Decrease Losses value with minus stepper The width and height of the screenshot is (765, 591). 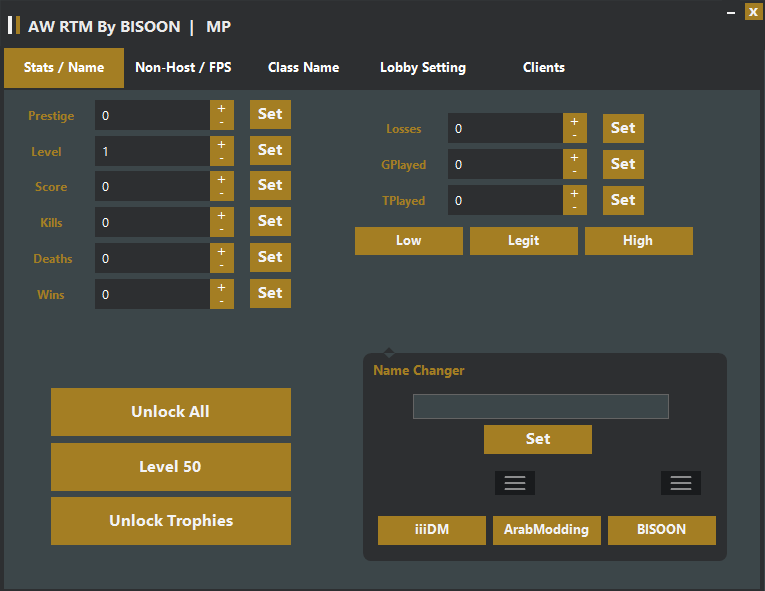(575, 136)
